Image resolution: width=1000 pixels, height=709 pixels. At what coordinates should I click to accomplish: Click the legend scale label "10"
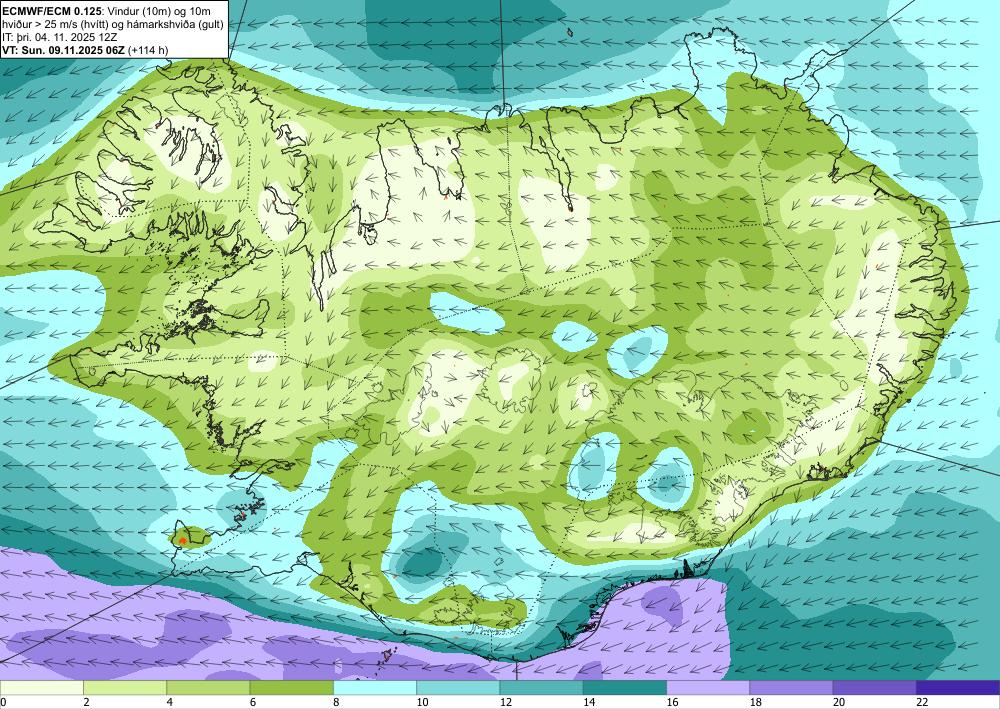(422, 702)
